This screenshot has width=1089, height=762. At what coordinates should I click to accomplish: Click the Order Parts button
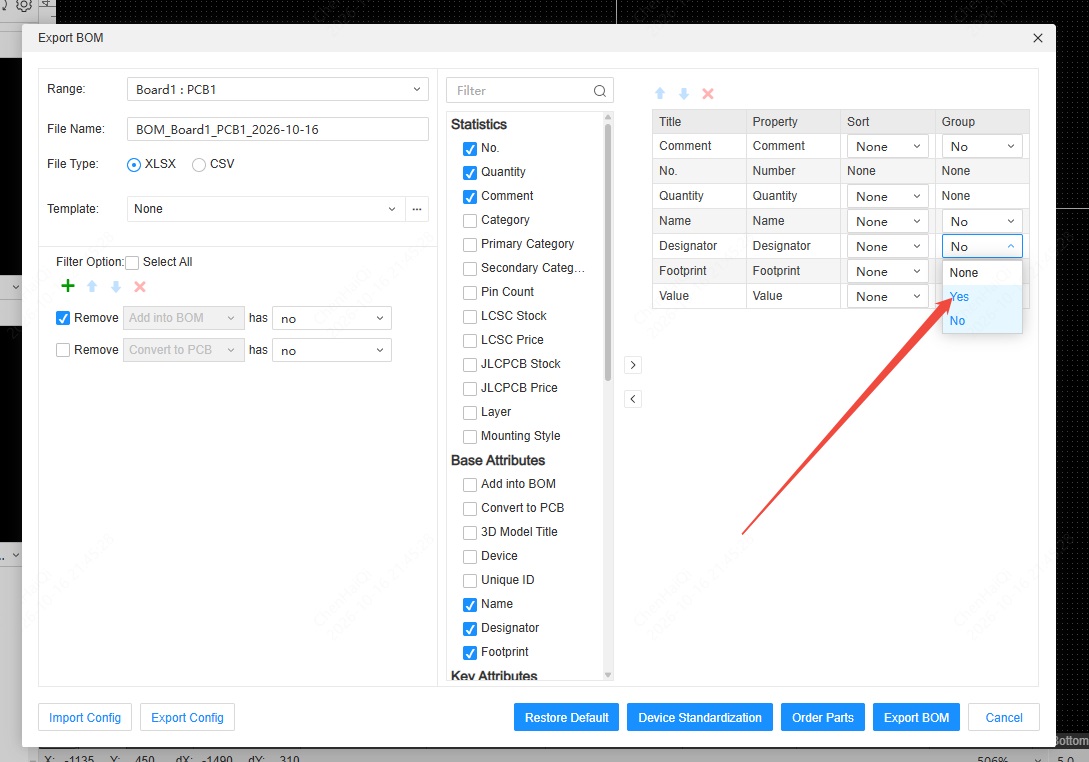pyautogui.click(x=823, y=718)
